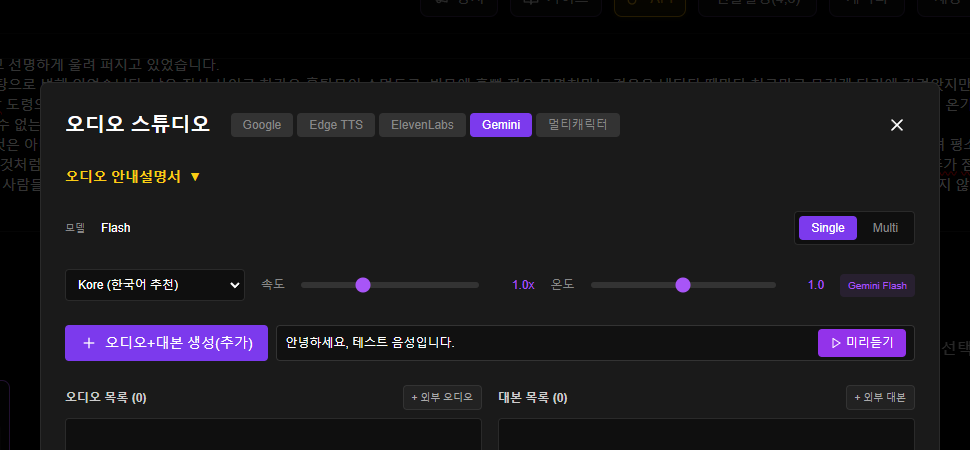
Task: Expand the 오디오 안내설명서 section
Action: point(123,176)
